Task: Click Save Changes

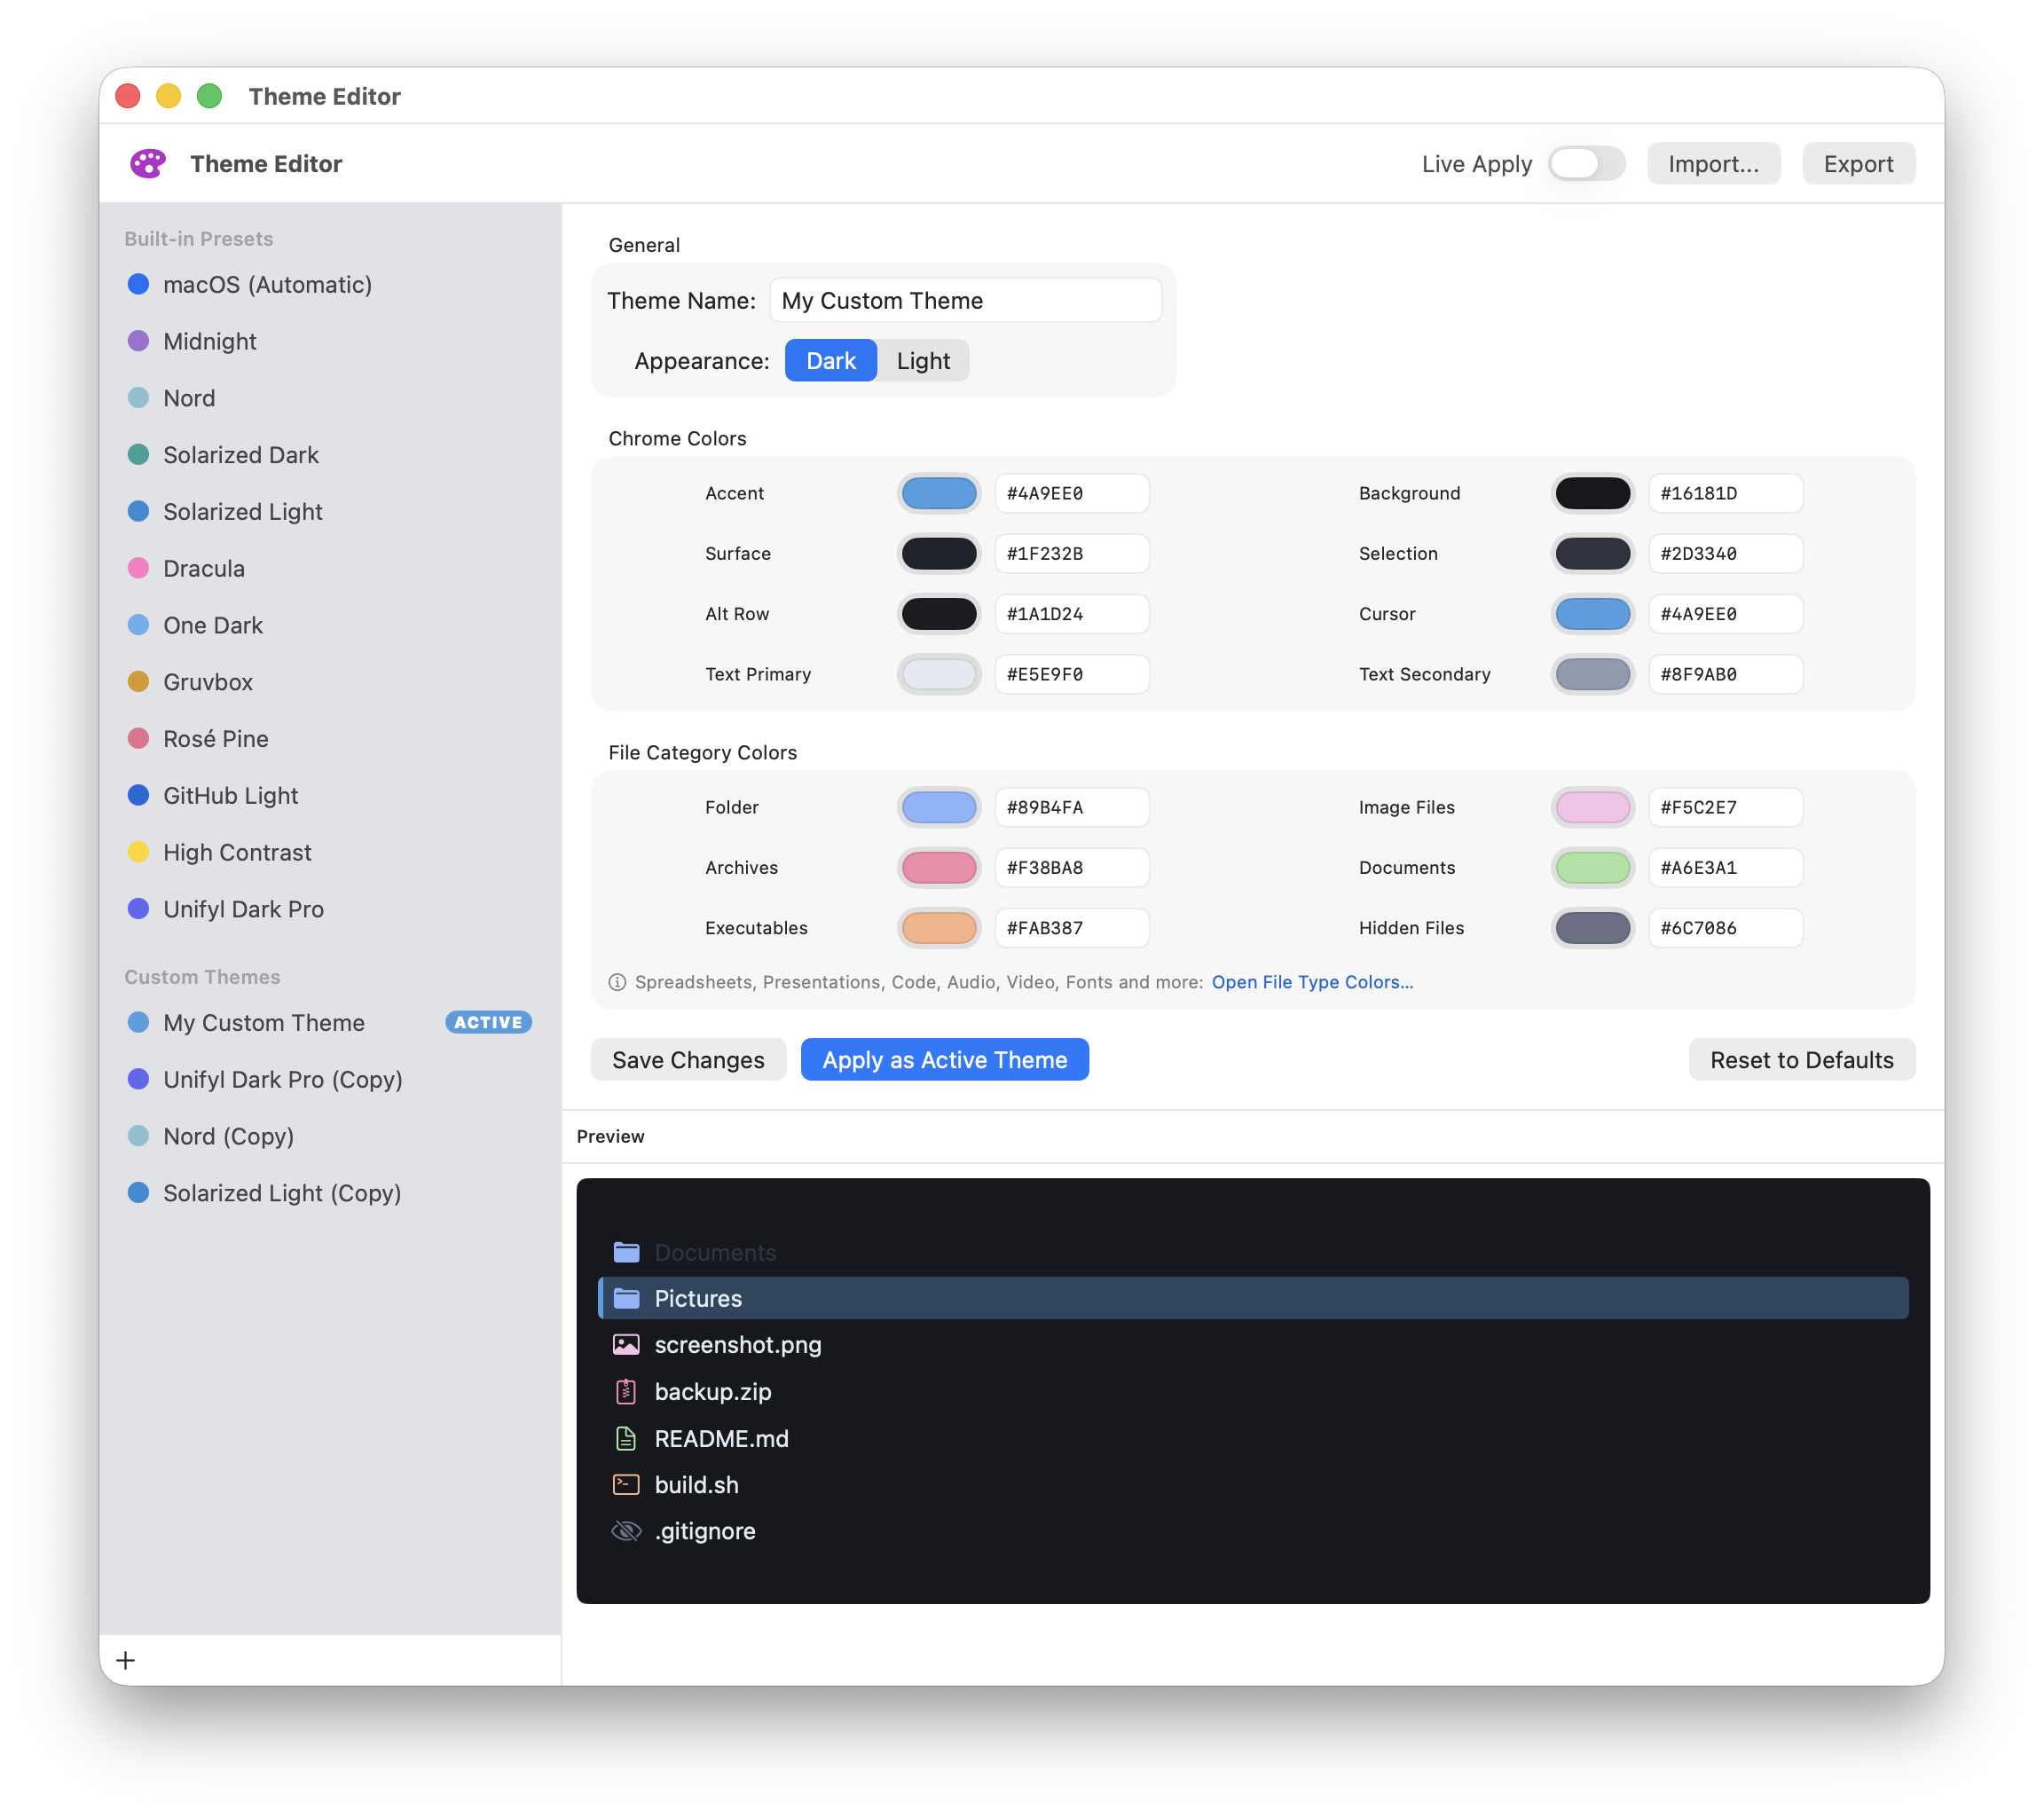Action: (x=688, y=1059)
